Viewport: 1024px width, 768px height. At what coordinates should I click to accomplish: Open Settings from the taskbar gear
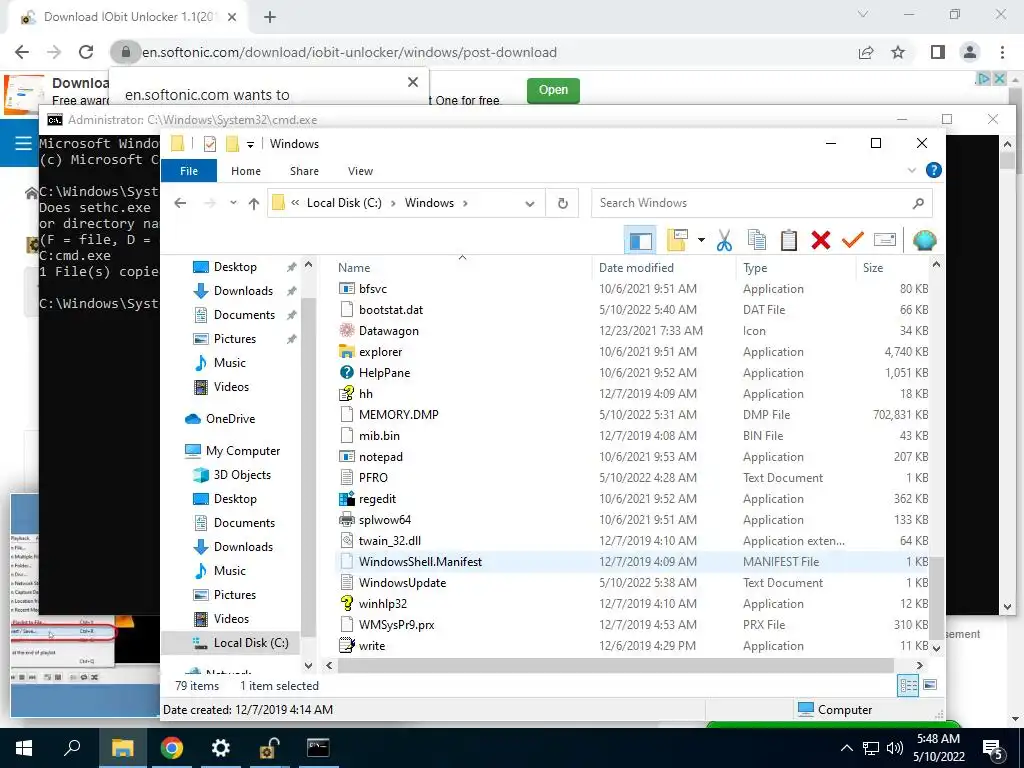click(221, 748)
